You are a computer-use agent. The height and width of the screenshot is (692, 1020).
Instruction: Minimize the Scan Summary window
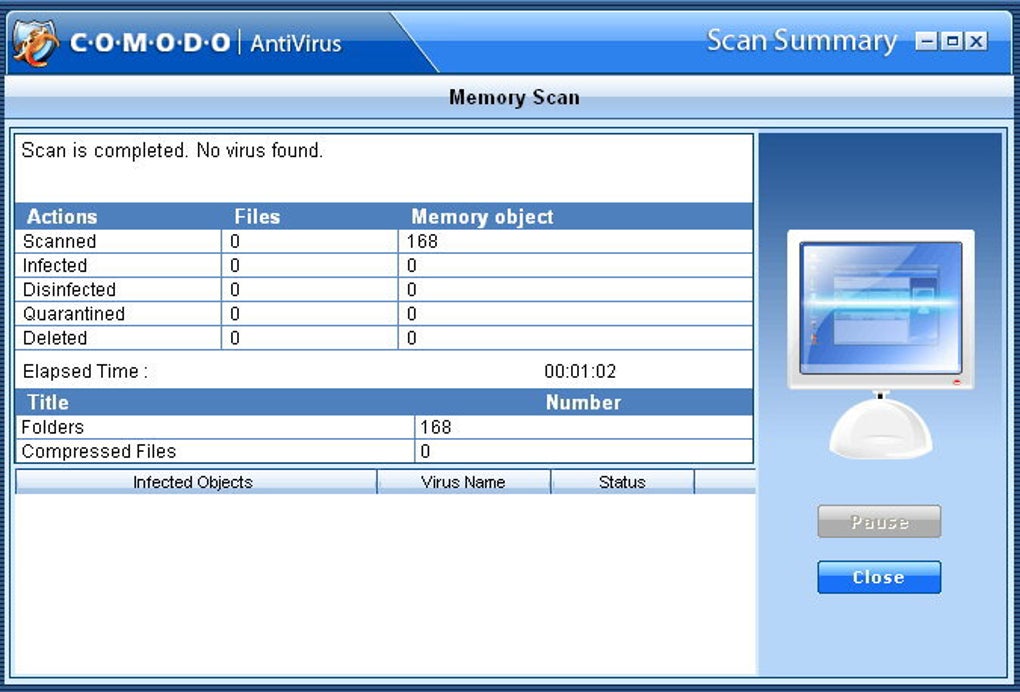point(927,42)
